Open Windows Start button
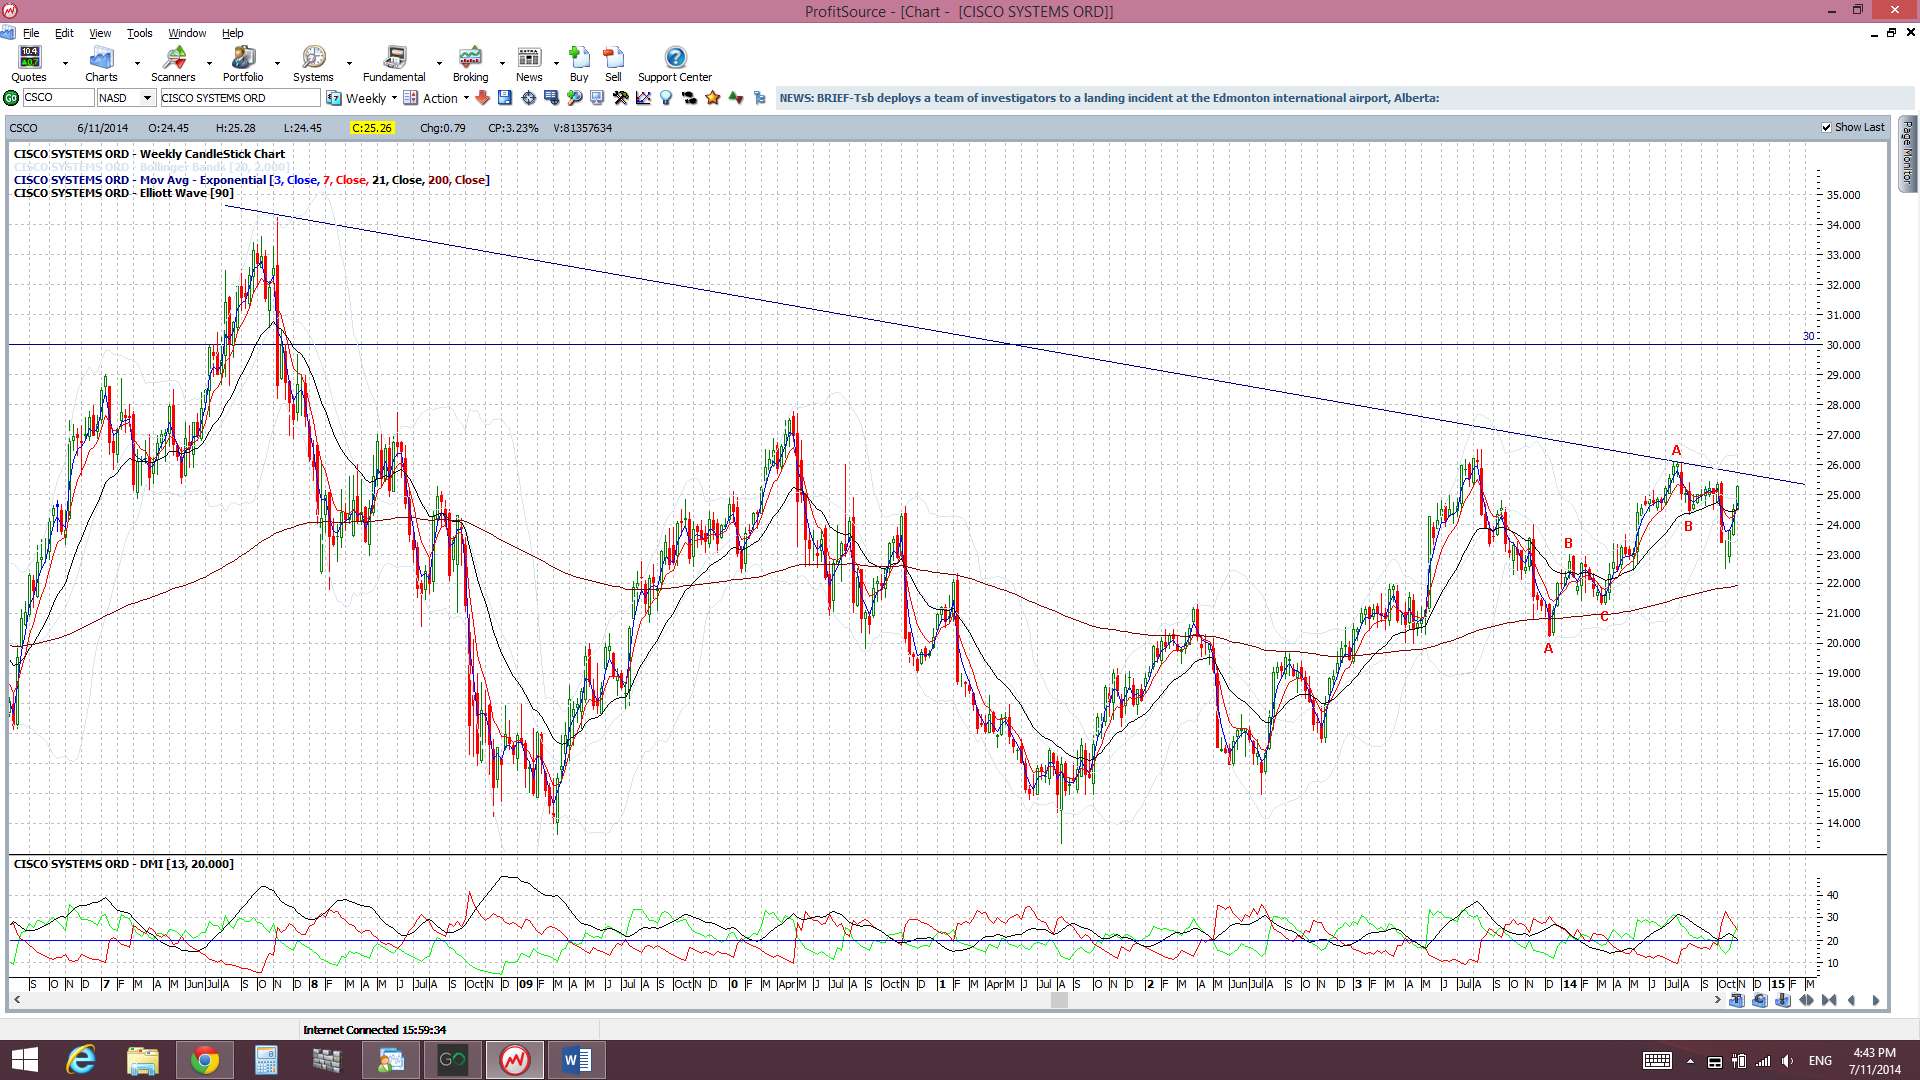This screenshot has height=1080, width=1920. pos(24,1060)
